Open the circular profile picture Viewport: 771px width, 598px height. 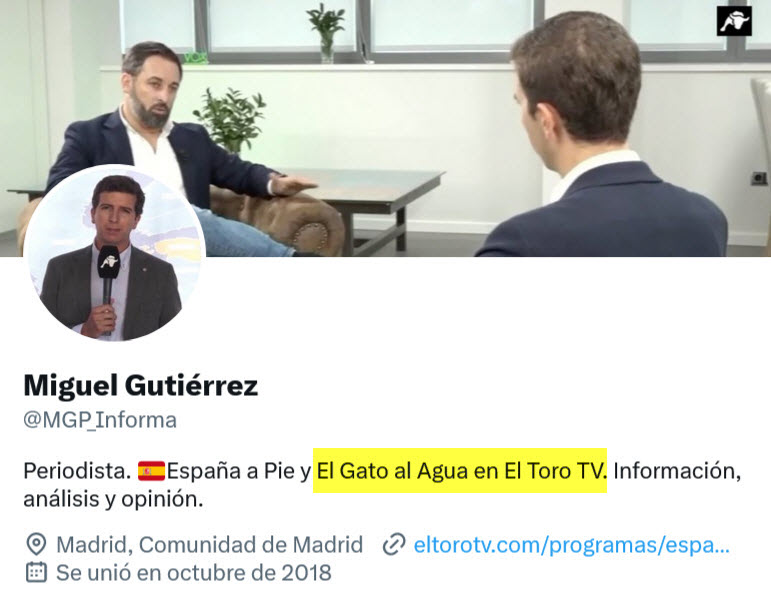pos(115,254)
